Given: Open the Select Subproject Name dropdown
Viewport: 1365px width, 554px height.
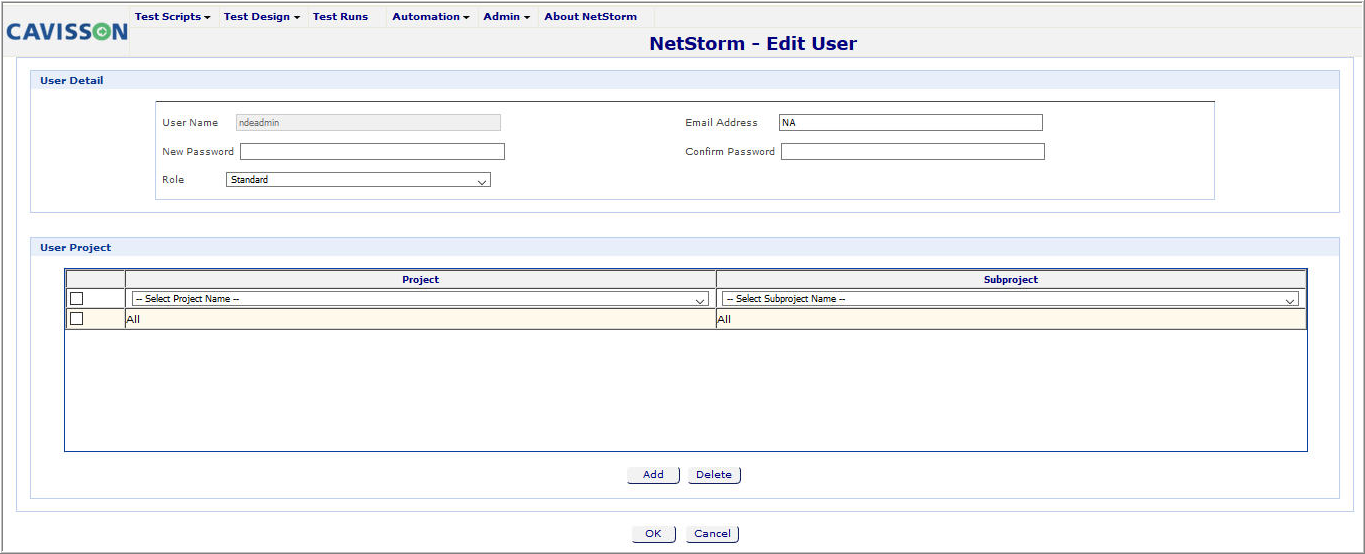Looking at the screenshot, I should click(1010, 299).
